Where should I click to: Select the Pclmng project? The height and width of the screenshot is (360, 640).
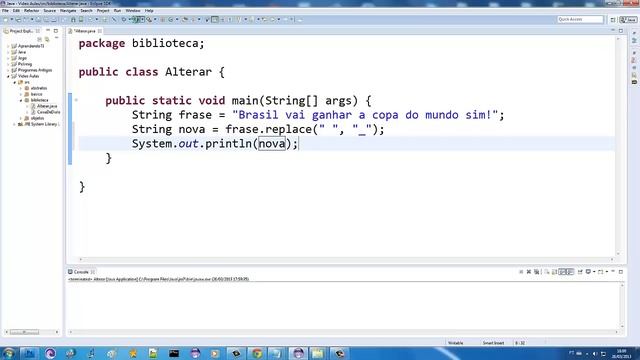click(x=22, y=64)
